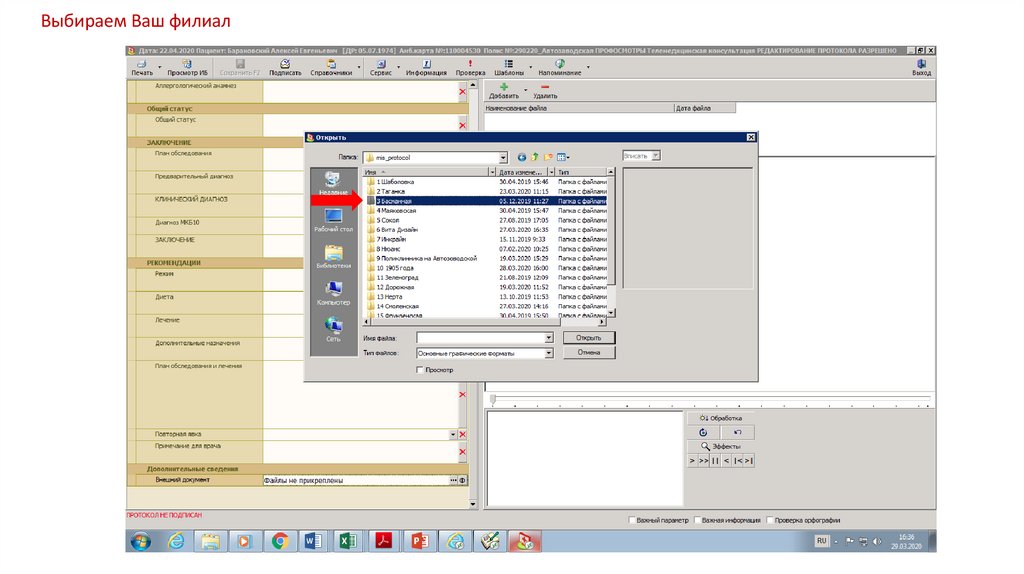The height and width of the screenshot is (574, 1024).
Task: Open the view menu icon in dialog
Action: point(562,157)
